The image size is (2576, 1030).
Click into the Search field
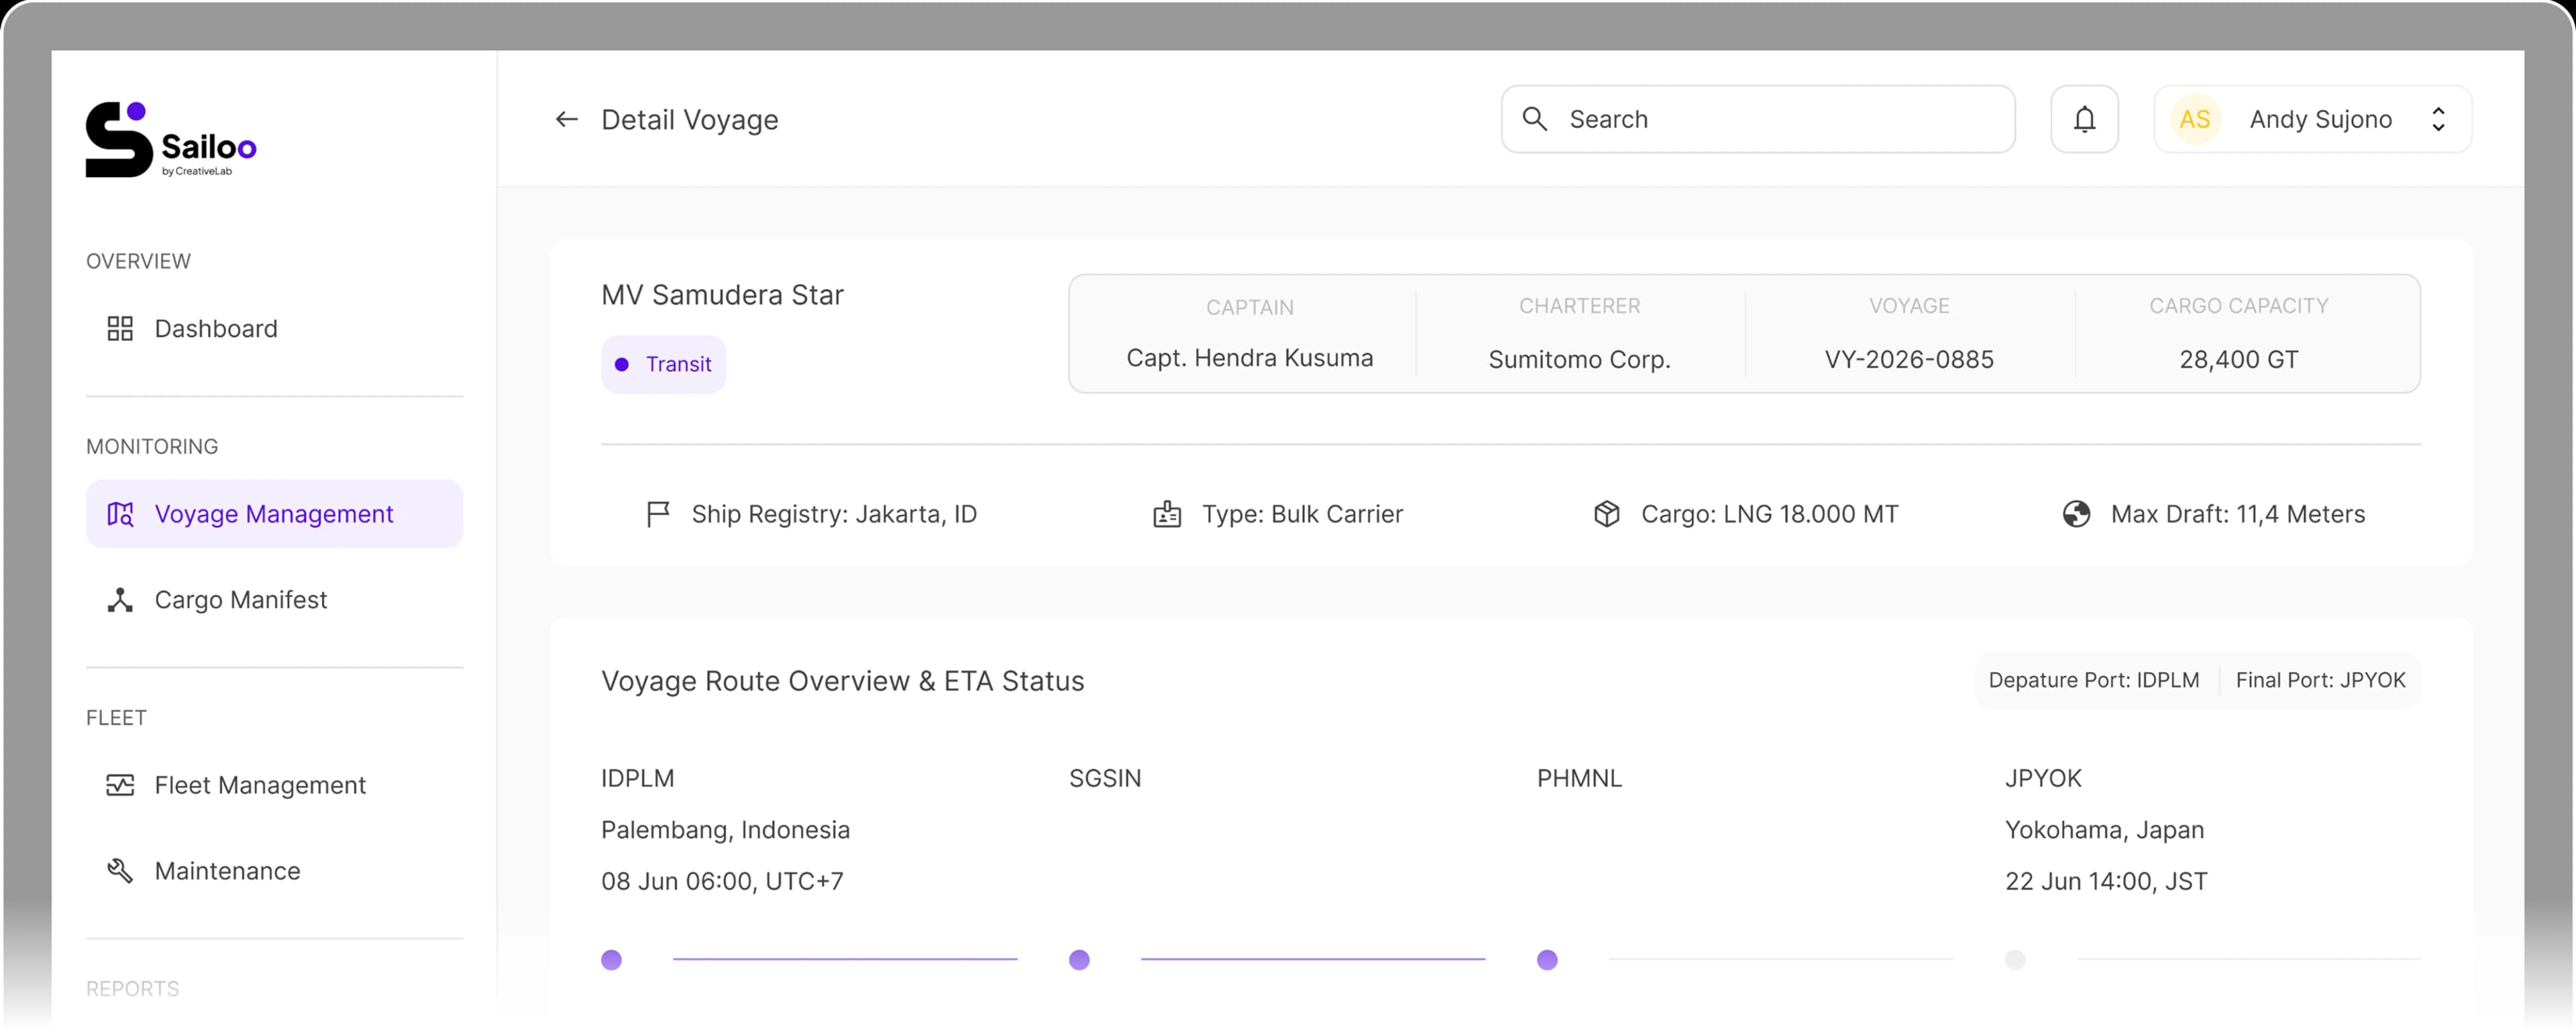click(x=1758, y=119)
